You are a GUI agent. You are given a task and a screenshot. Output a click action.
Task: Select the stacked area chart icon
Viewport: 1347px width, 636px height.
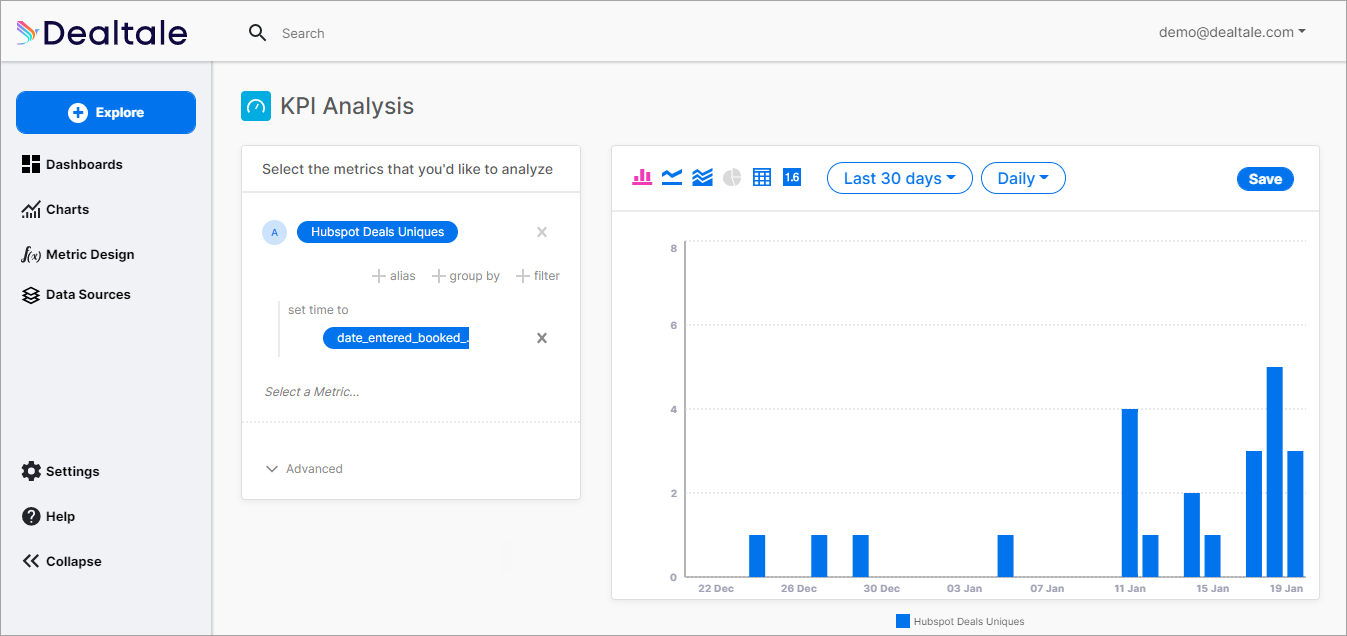702,177
